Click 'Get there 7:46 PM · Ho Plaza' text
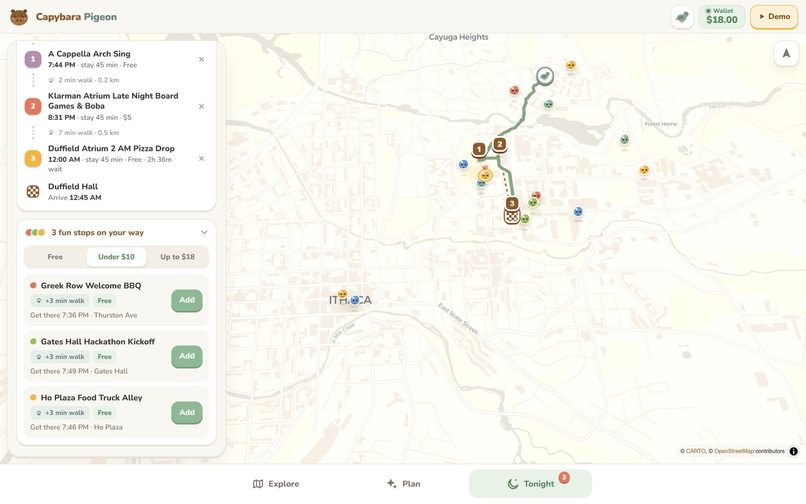 tap(76, 427)
